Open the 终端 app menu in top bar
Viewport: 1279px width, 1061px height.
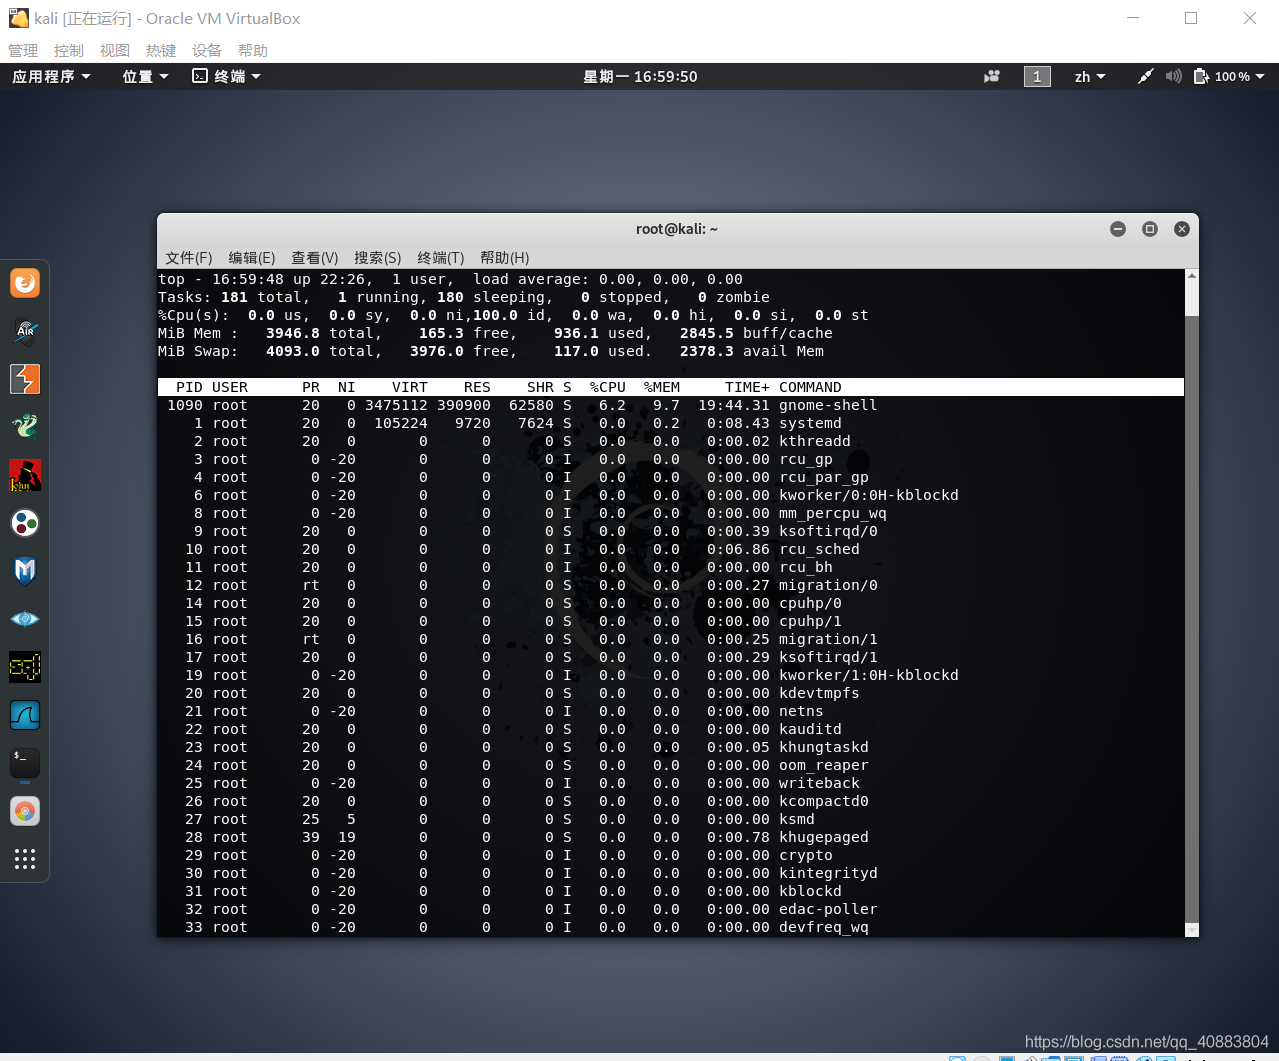227,76
